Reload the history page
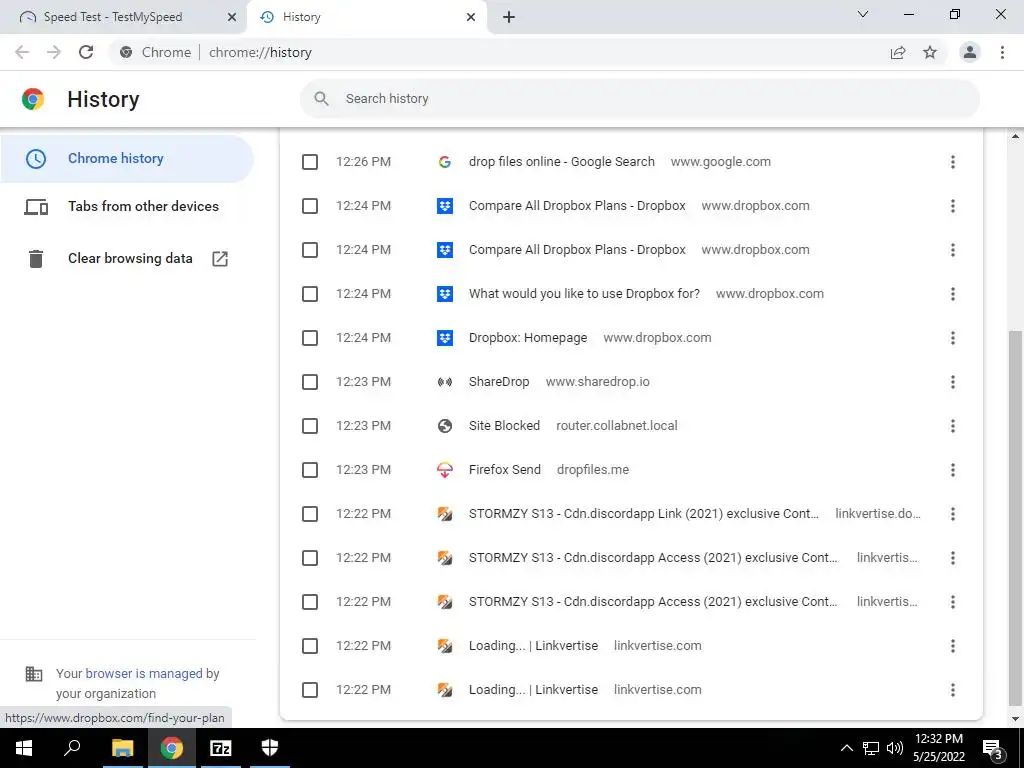The height and width of the screenshot is (768, 1024). point(86,52)
